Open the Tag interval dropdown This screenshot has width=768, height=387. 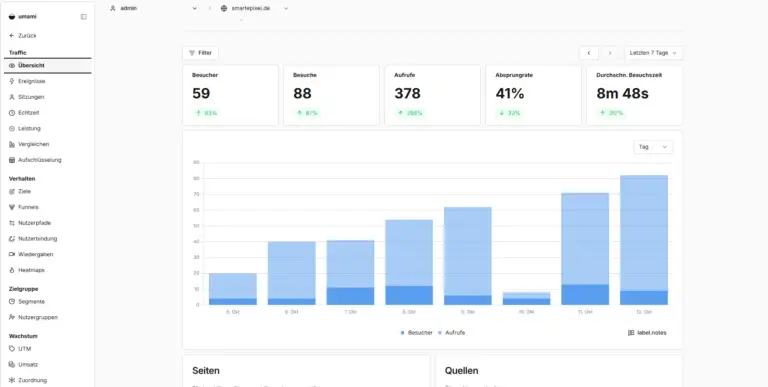pos(653,147)
